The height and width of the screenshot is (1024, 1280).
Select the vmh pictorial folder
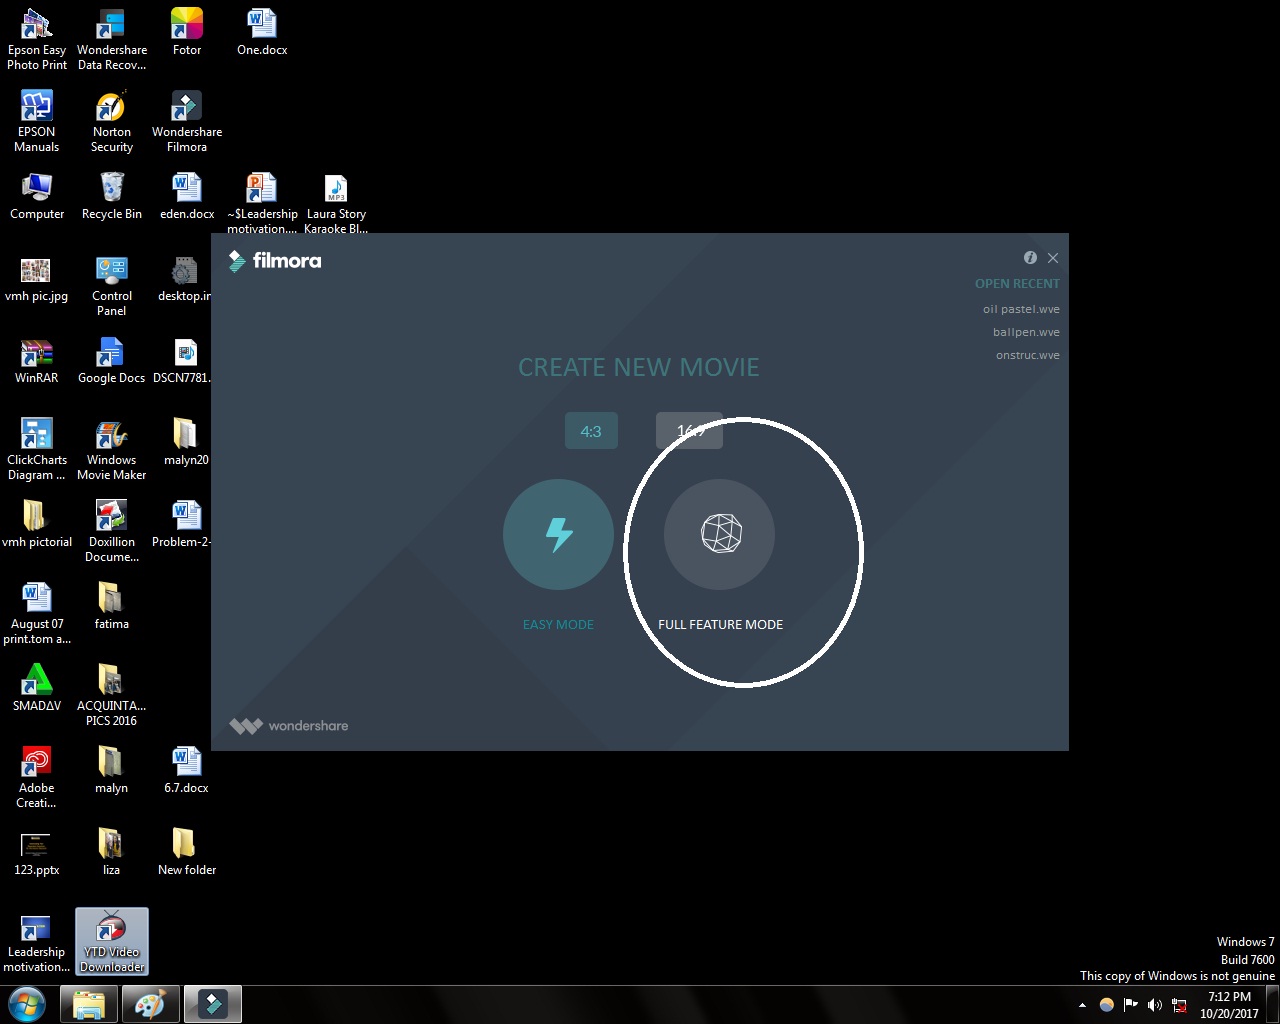pyautogui.click(x=37, y=524)
